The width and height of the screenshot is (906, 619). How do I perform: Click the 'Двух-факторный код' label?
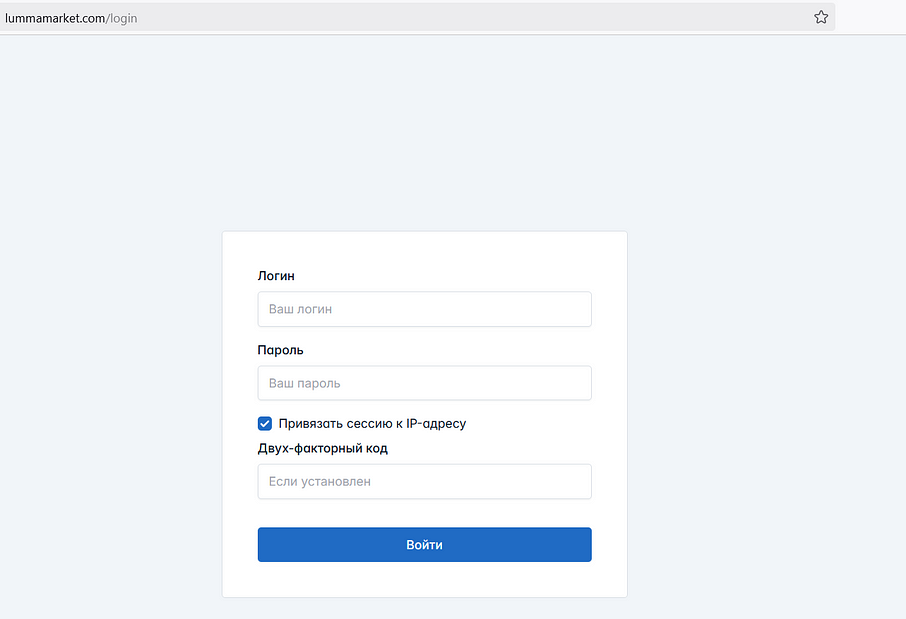tap(322, 448)
